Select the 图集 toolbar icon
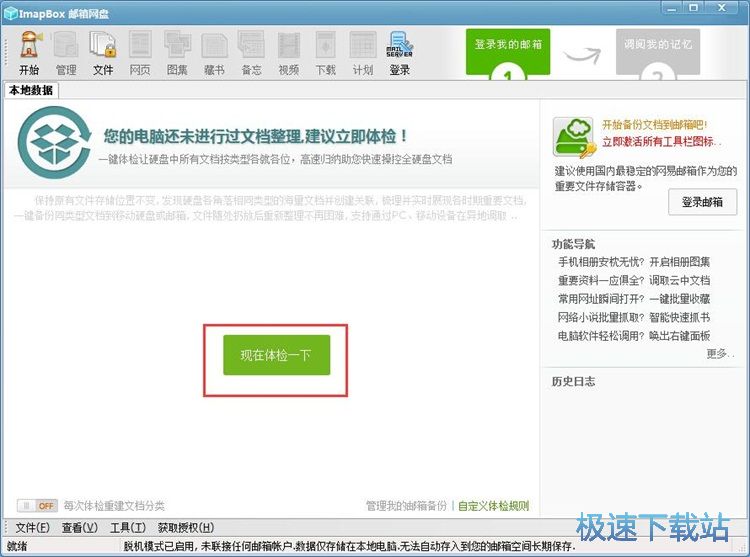 pyautogui.click(x=177, y=53)
